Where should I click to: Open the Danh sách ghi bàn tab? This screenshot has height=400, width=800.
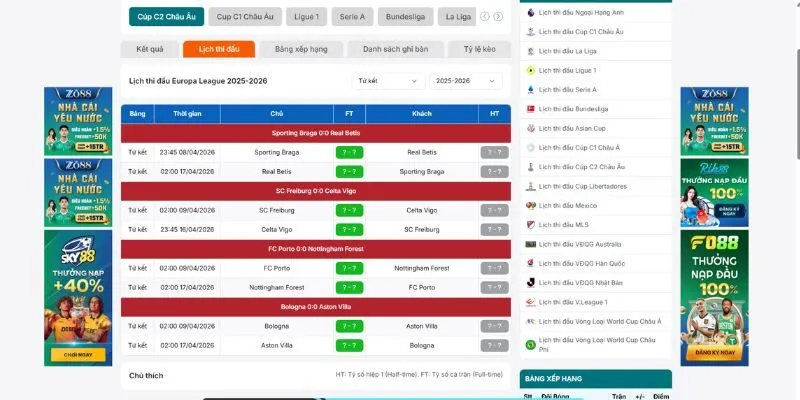395,49
